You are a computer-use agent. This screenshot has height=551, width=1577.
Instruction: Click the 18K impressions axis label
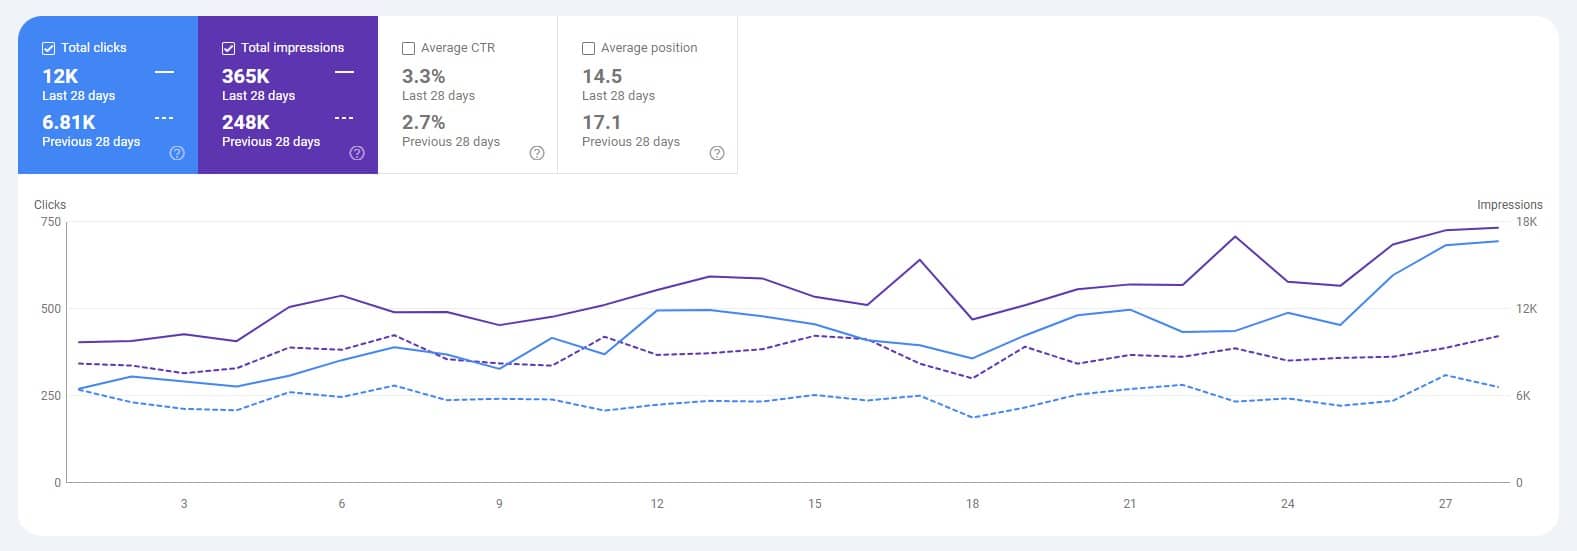[x=1527, y=222]
